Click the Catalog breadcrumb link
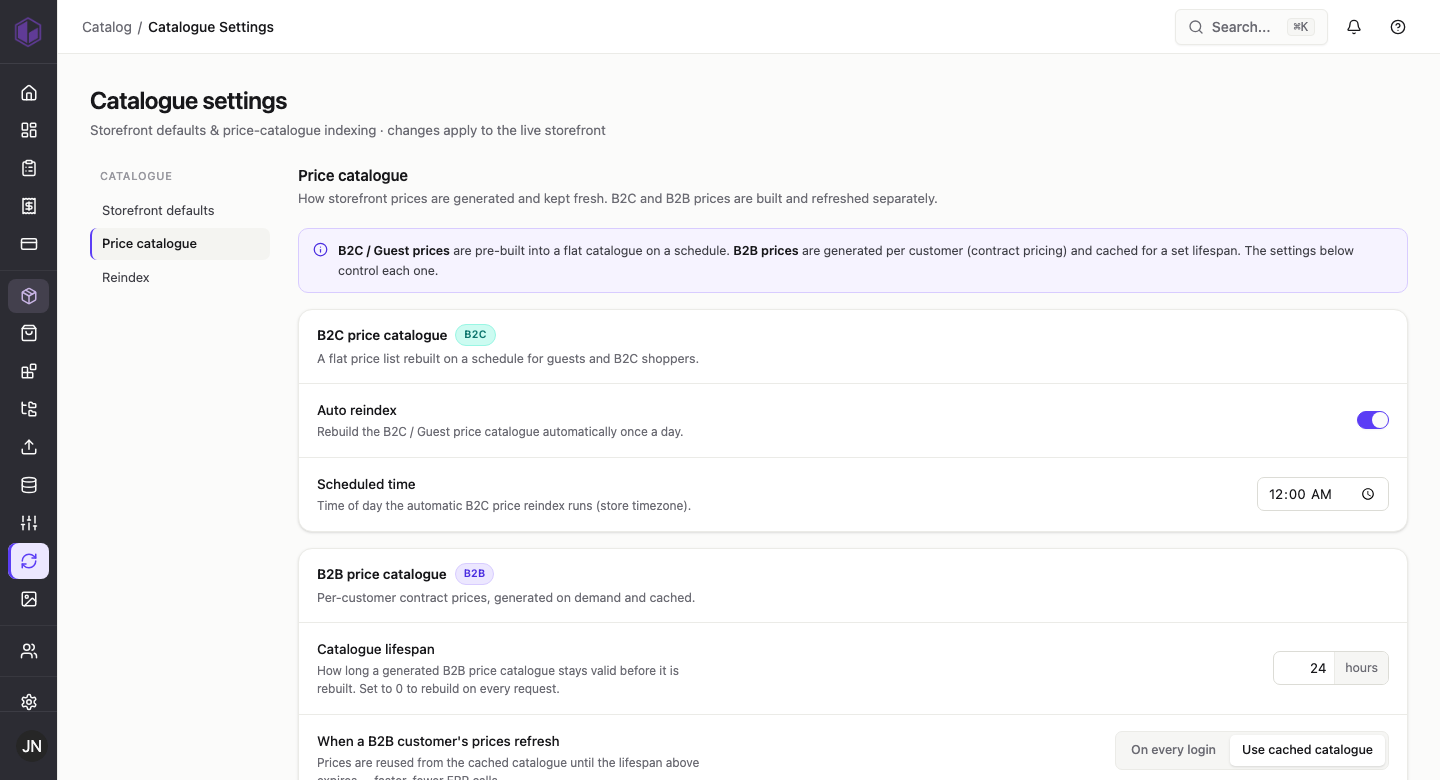This screenshot has height=780, width=1440. (107, 27)
